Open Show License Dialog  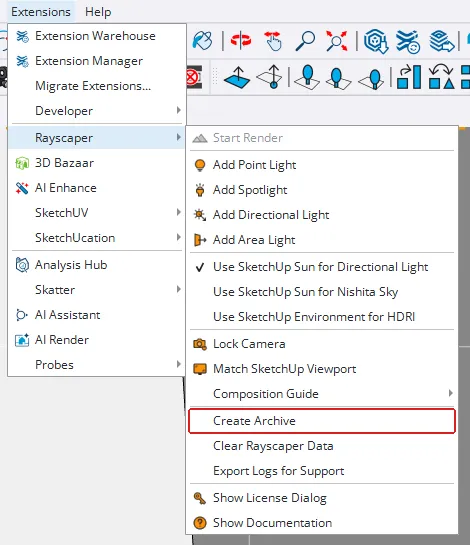322,498
